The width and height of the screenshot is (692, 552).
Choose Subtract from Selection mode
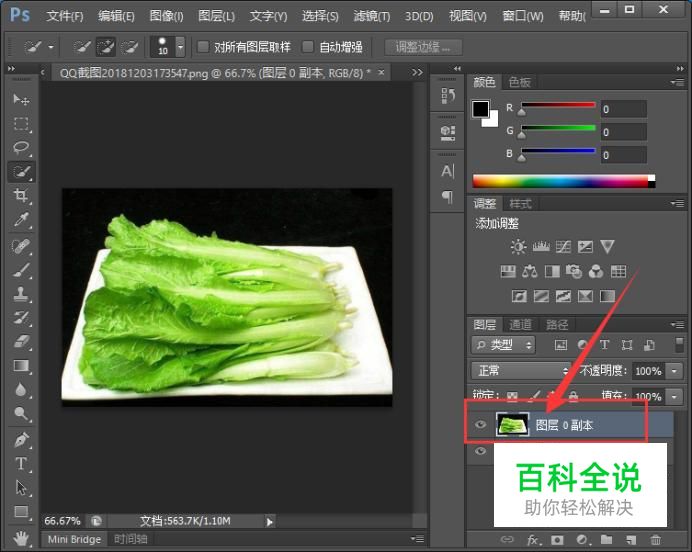pos(129,46)
